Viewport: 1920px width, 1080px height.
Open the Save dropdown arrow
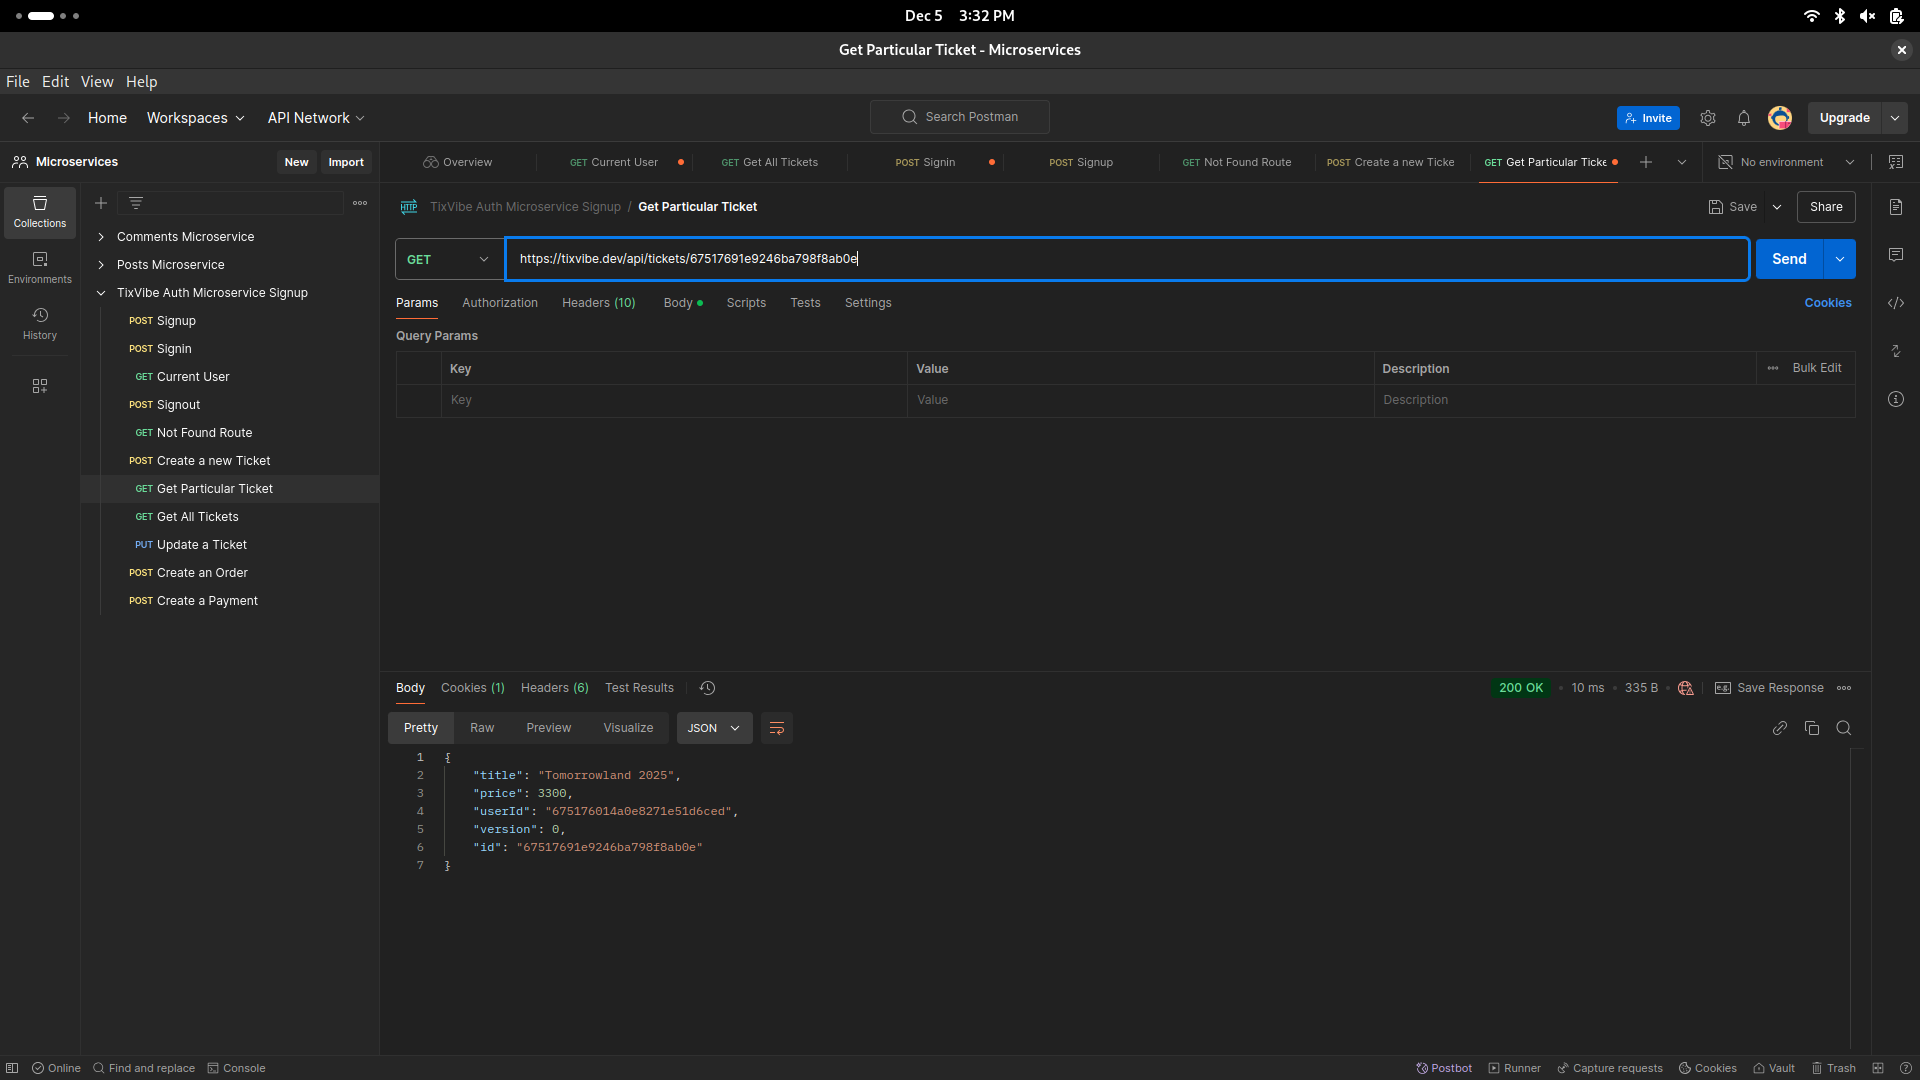pyautogui.click(x=1777, y=207)
